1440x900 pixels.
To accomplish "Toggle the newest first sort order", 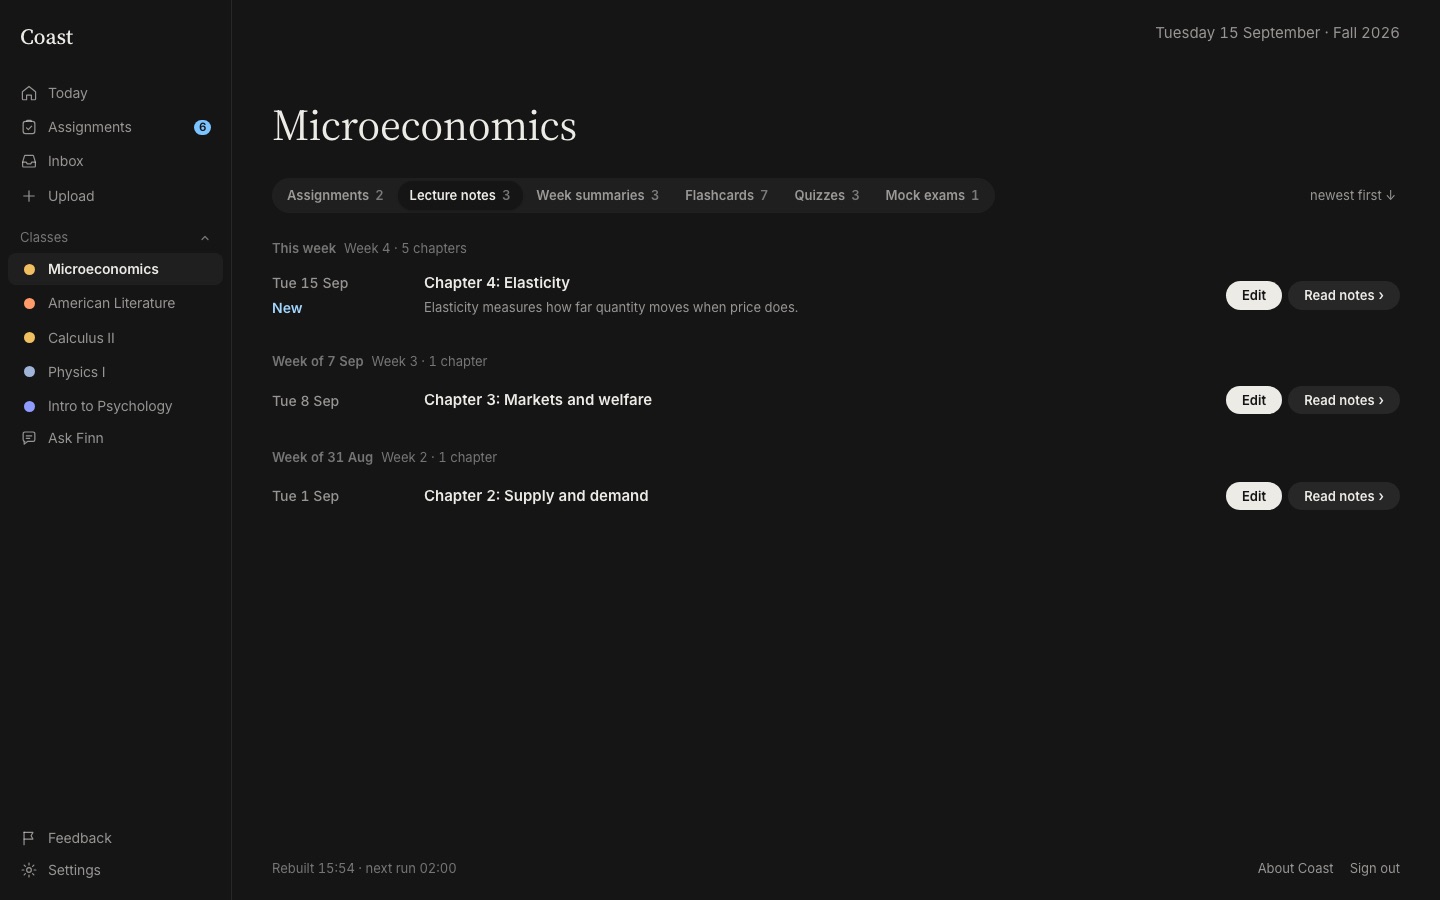I will (1352, 195).
